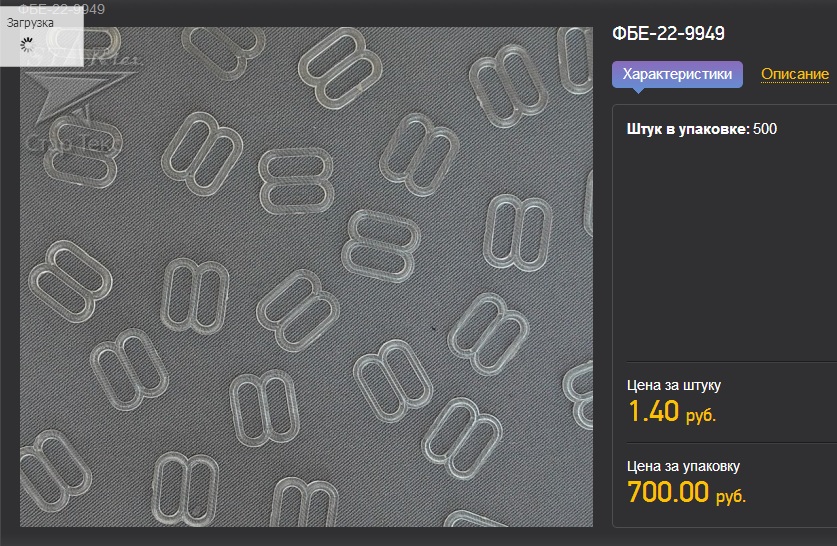Click the 1.40 руб. unit price

(x=654, y=411)
